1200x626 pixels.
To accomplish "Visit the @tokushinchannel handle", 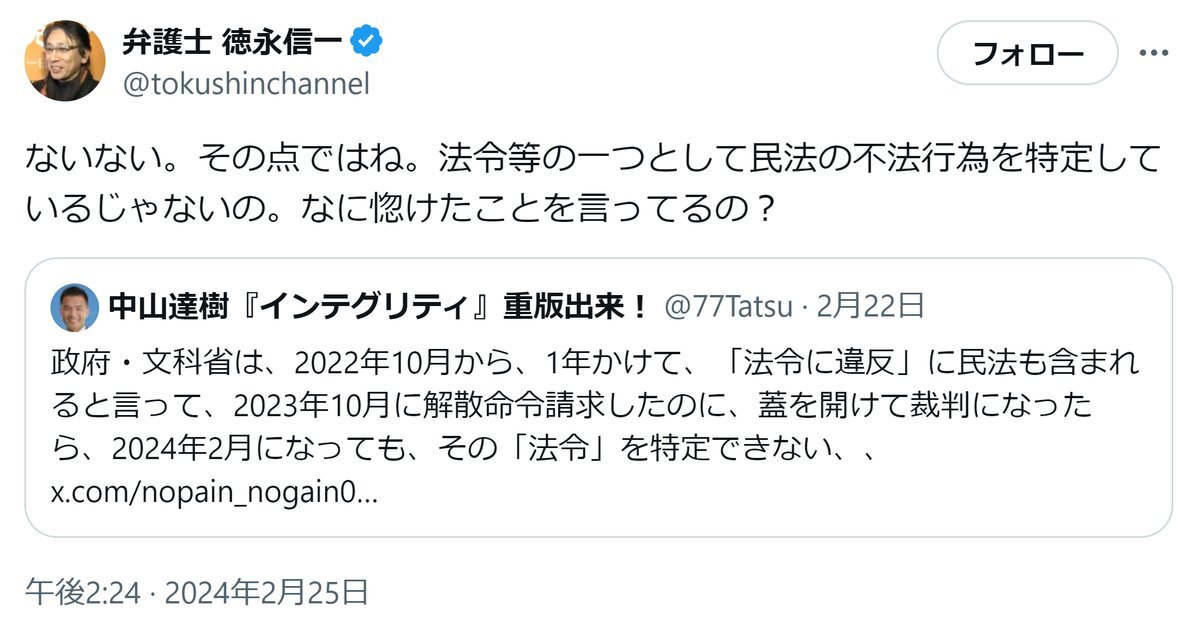I will pos(245,84).
